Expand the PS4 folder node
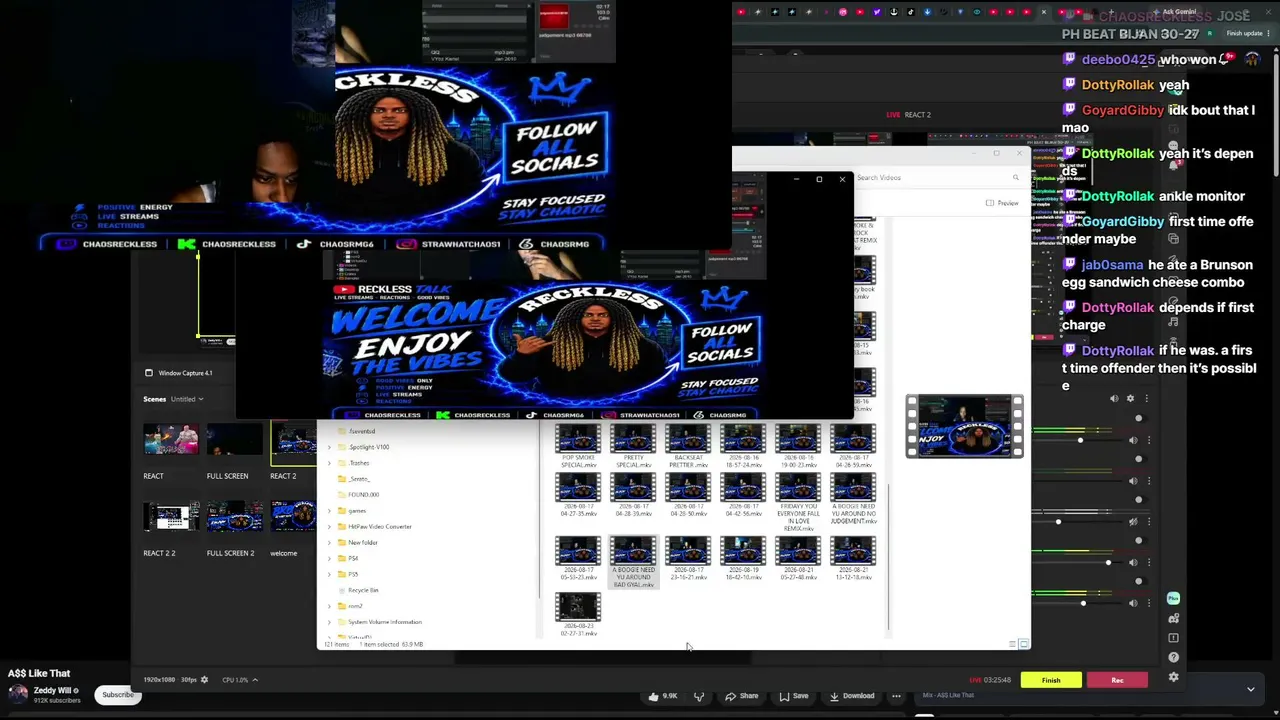 [x=329, y=558]
